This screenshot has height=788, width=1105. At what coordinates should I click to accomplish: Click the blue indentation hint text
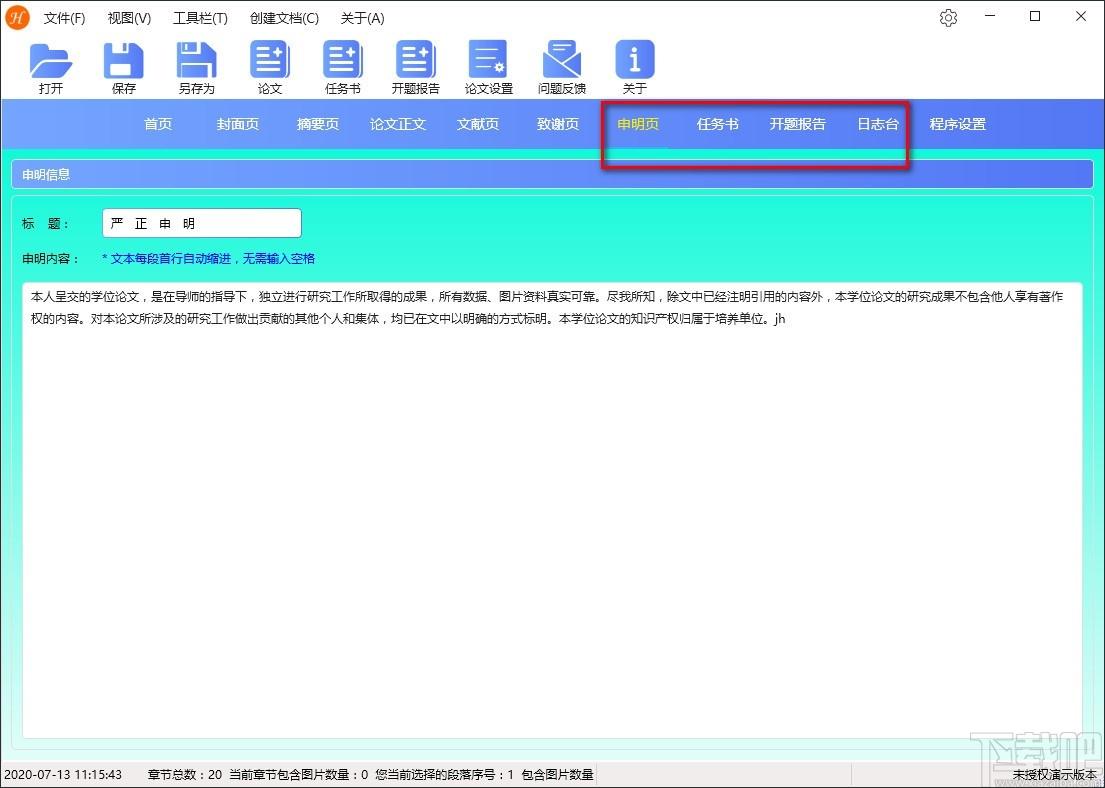209,259
